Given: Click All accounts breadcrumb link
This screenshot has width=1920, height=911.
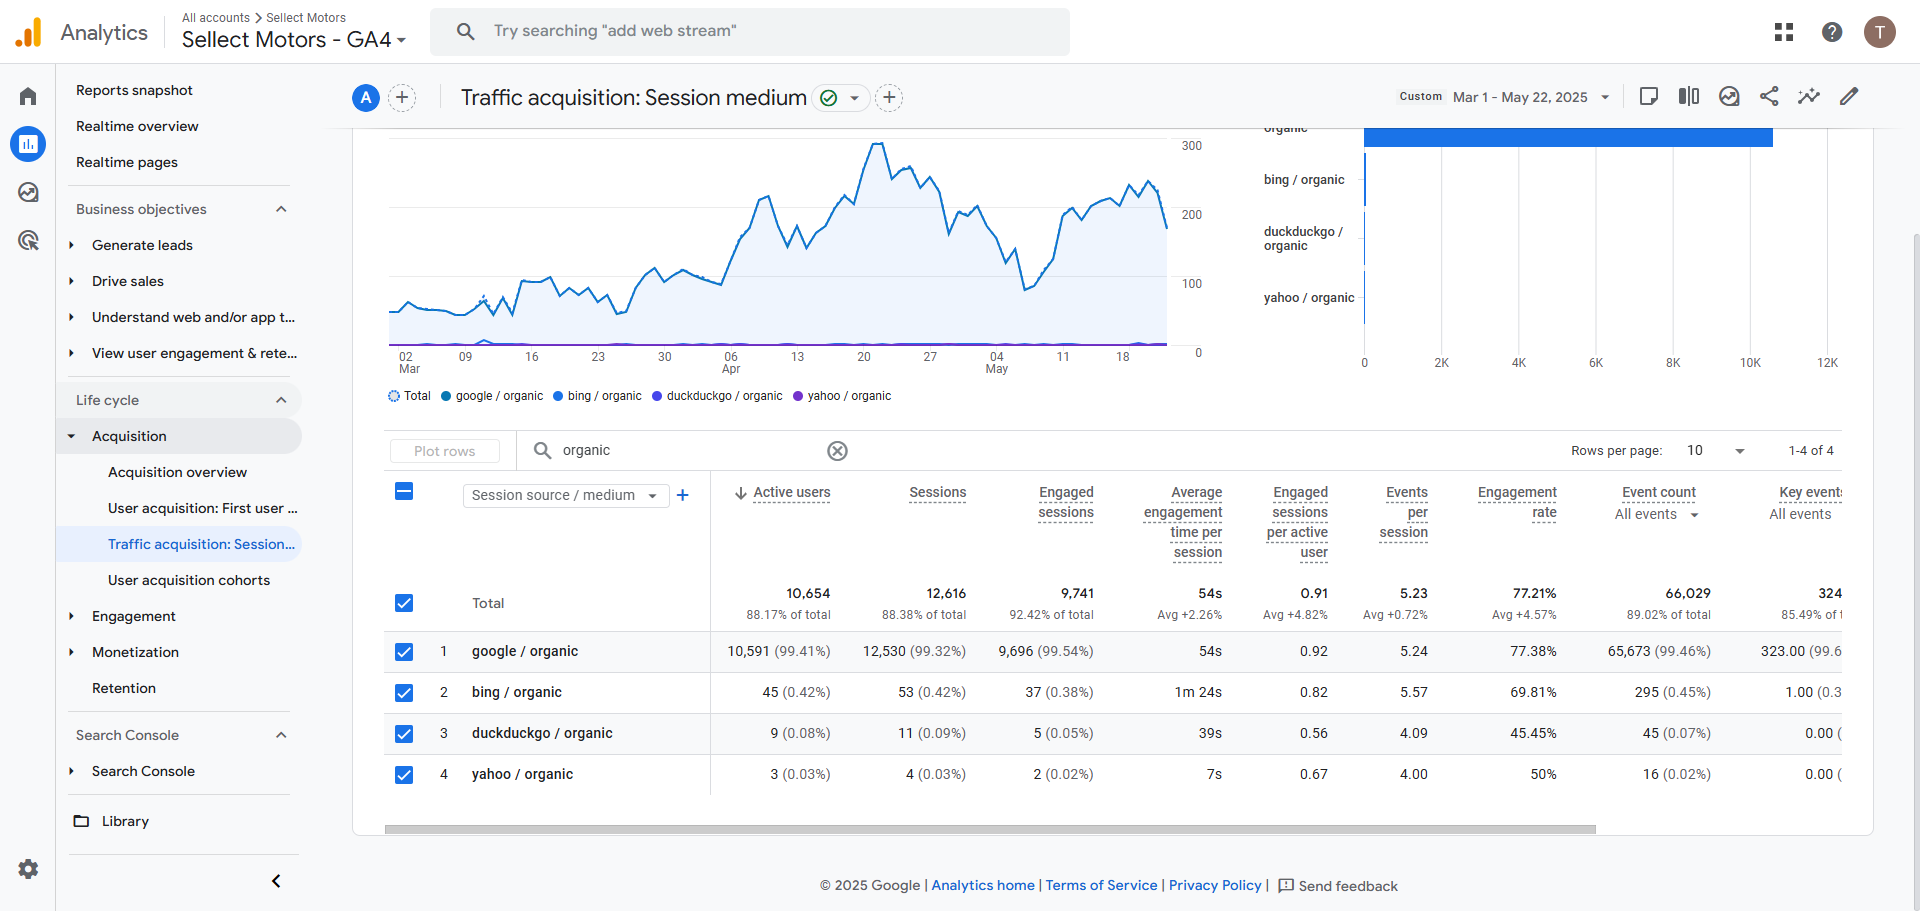Looking at the screenshot, I should pos(216,17).
